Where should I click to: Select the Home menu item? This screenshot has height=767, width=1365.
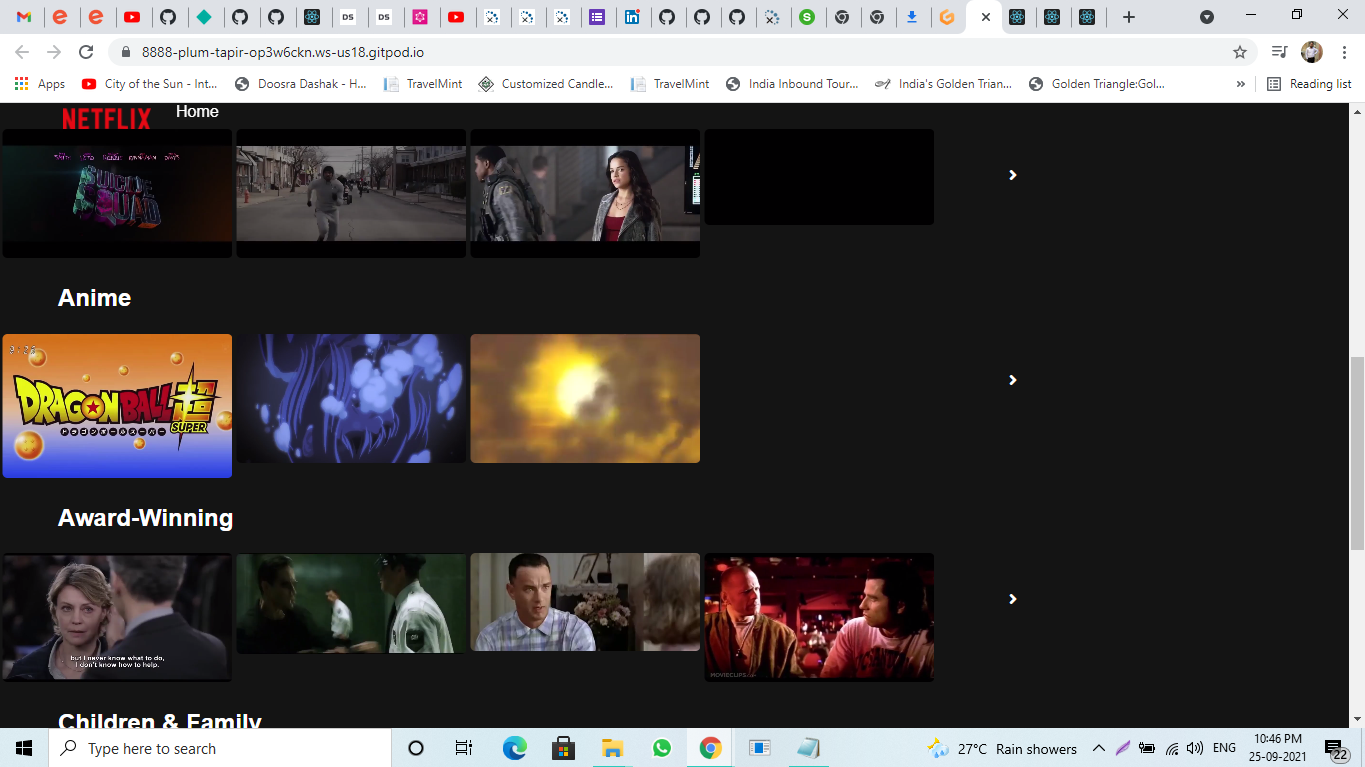point(197,111)
